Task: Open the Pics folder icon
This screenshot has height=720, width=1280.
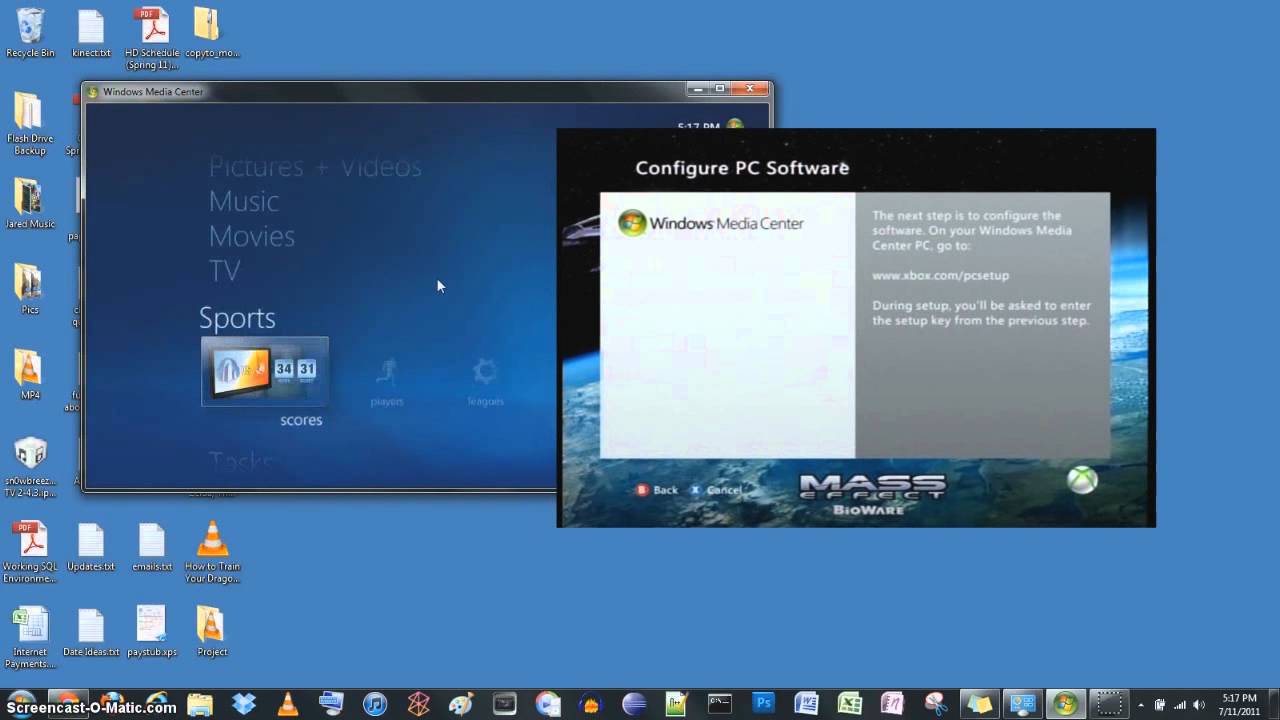Action: (30, 289)
